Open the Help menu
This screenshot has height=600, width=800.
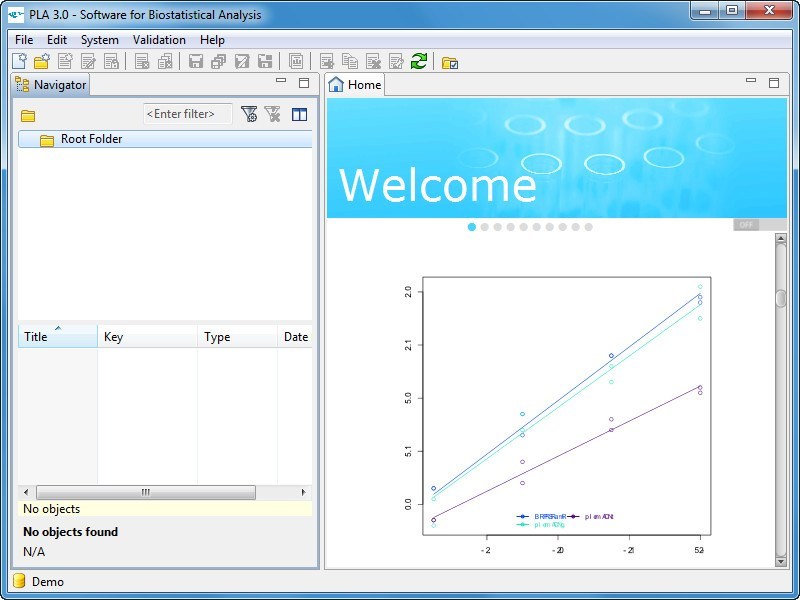click(x=212, y=40)
